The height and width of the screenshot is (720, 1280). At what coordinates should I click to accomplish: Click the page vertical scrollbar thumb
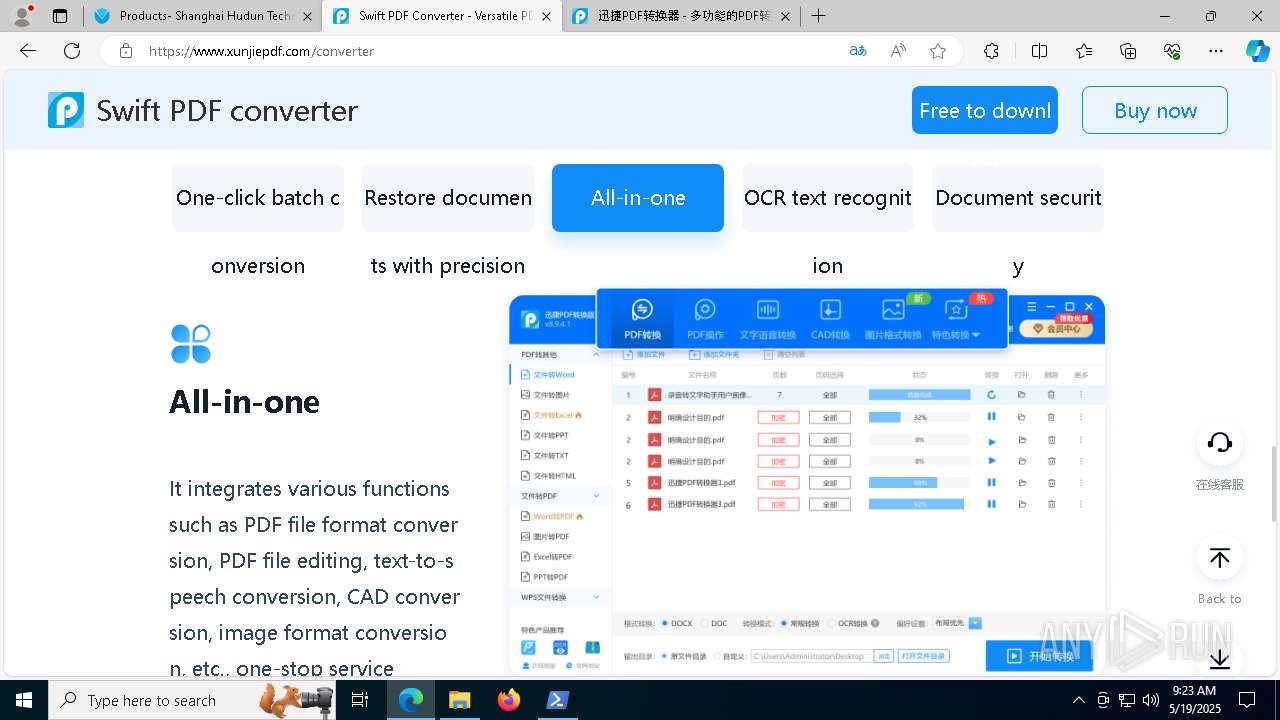point(1274,483)
